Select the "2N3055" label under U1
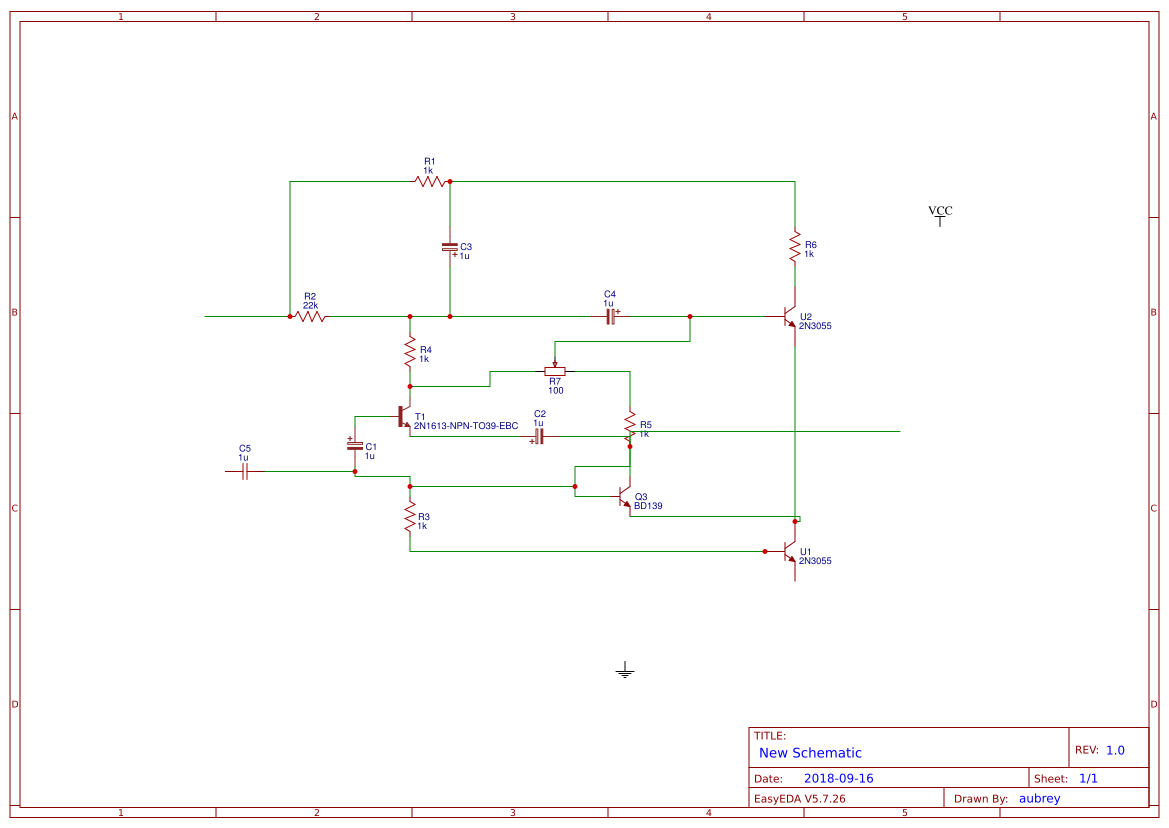This screenshot has width=1169, height=828. tap(815, 561)
